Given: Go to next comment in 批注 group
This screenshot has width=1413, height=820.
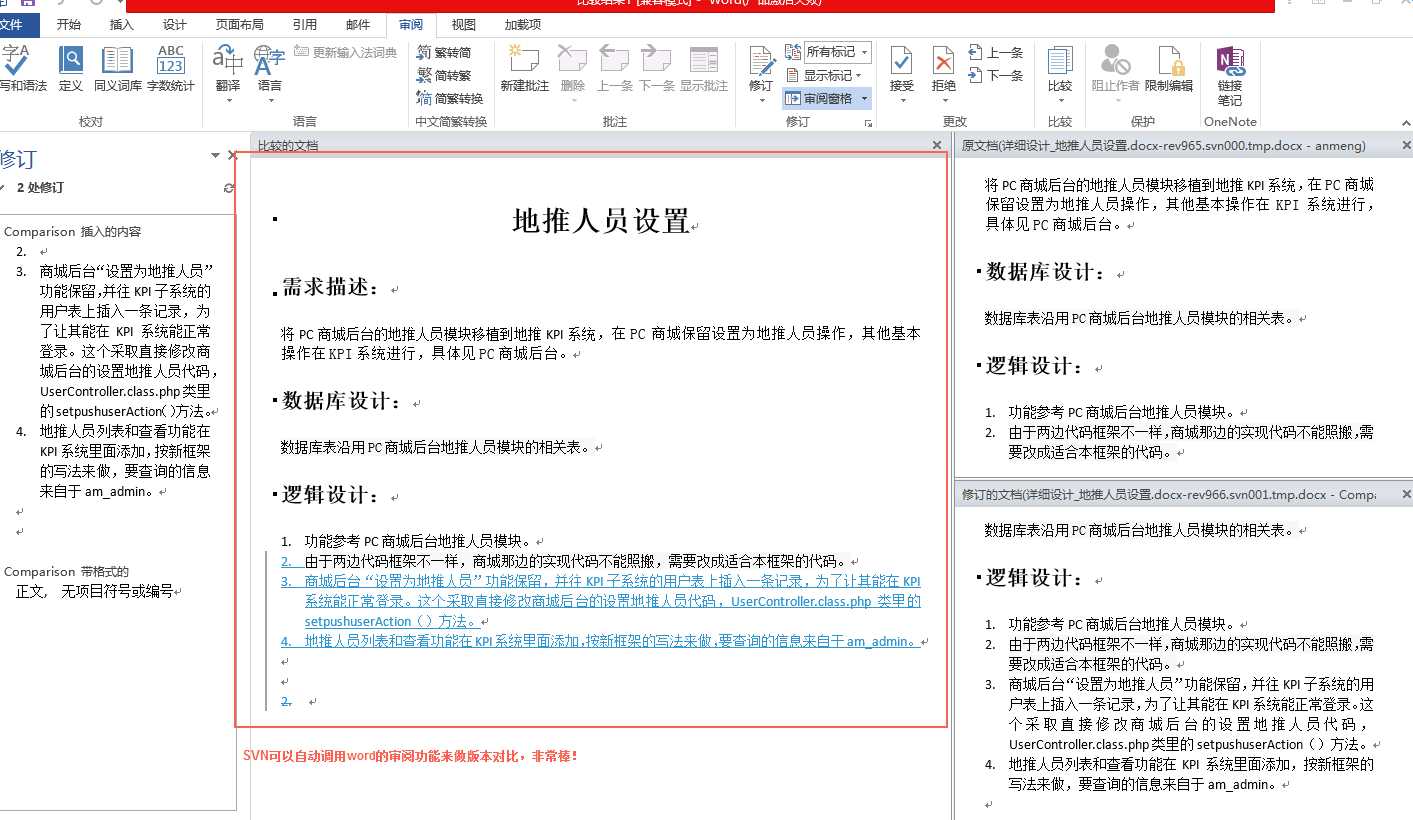Looking at the screenshot, I should coord(657,69).
